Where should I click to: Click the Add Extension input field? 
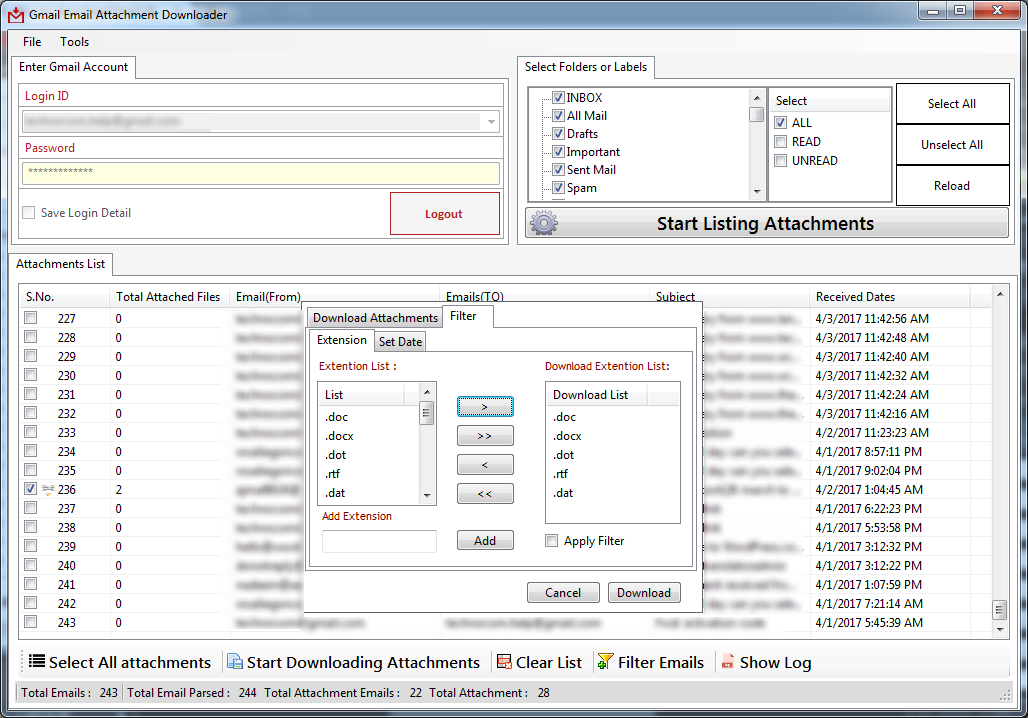point(379,541)
